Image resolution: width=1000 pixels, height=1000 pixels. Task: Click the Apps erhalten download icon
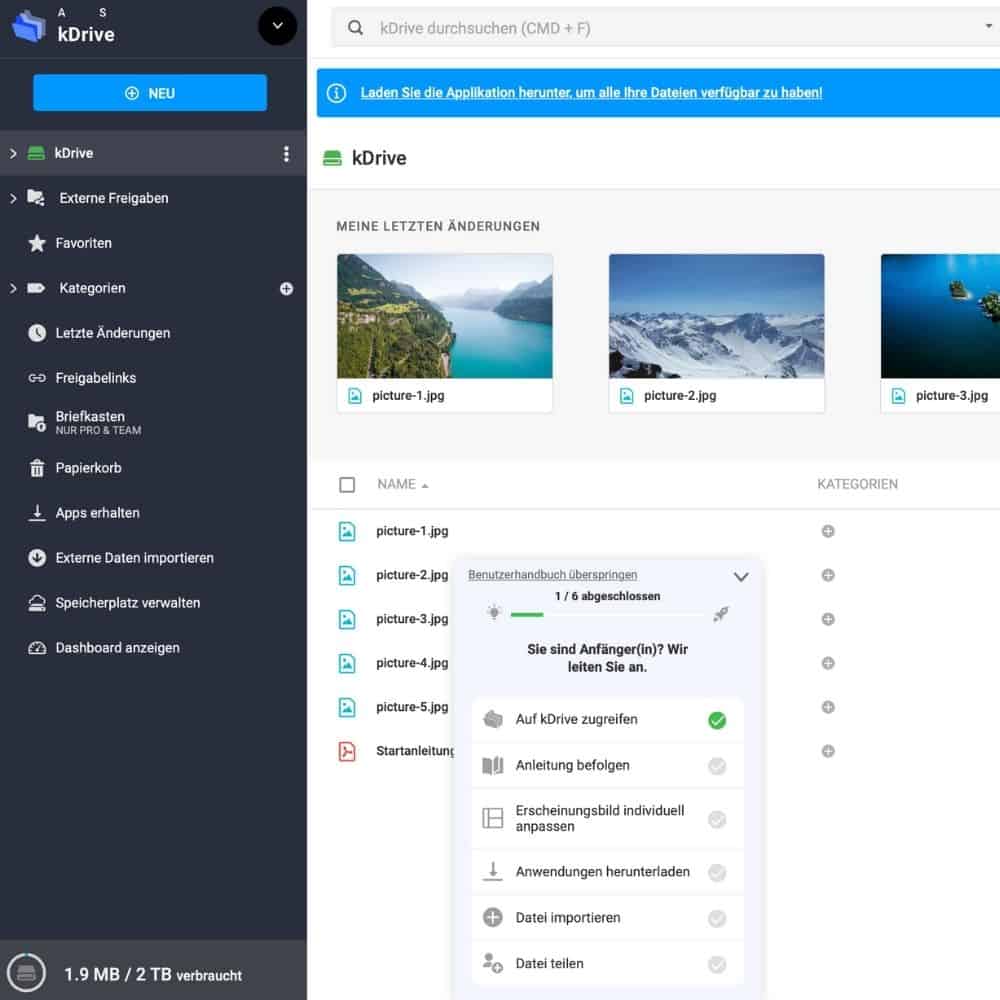point(37,513)
